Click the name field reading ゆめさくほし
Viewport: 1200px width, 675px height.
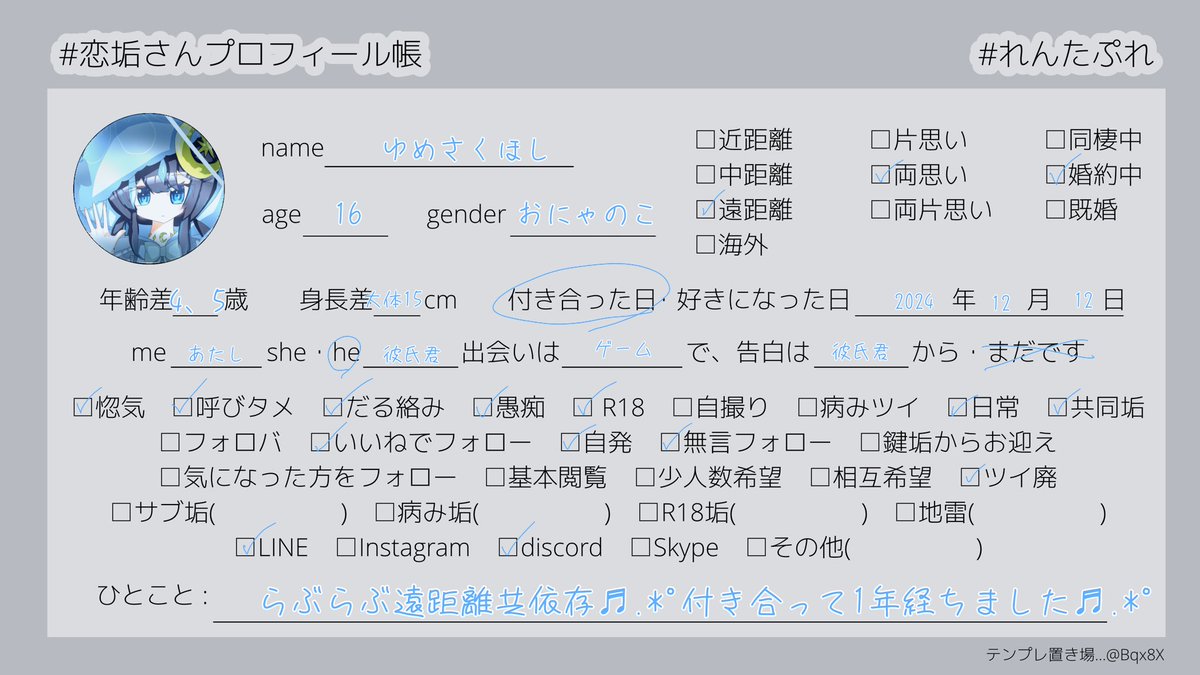tap(449, 150)
